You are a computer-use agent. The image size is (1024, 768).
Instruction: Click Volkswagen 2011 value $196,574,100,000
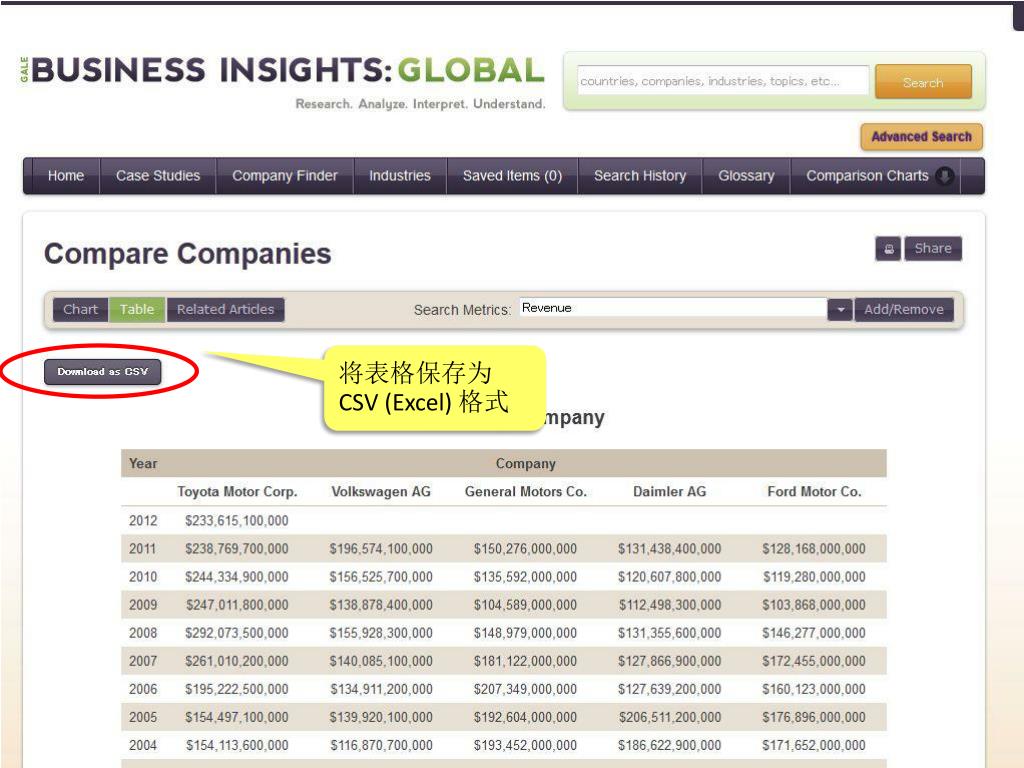coord(381,549)
